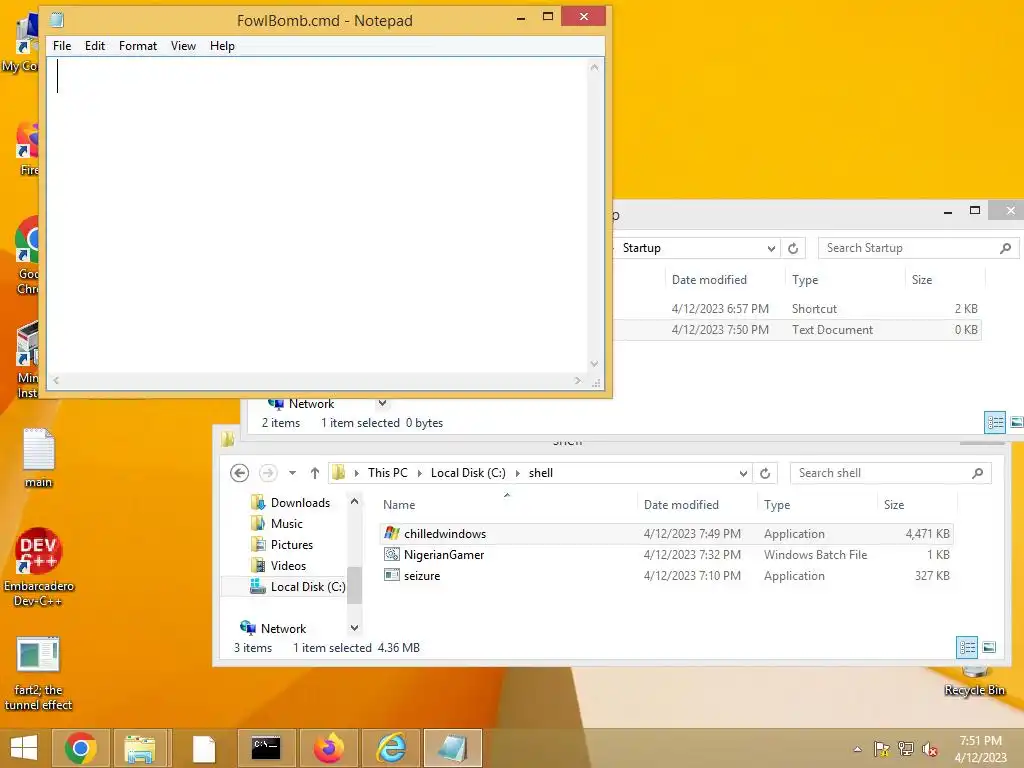Open the View menu in Notepad
This screenshot has height=768, width=1024.
click(184, 46)
